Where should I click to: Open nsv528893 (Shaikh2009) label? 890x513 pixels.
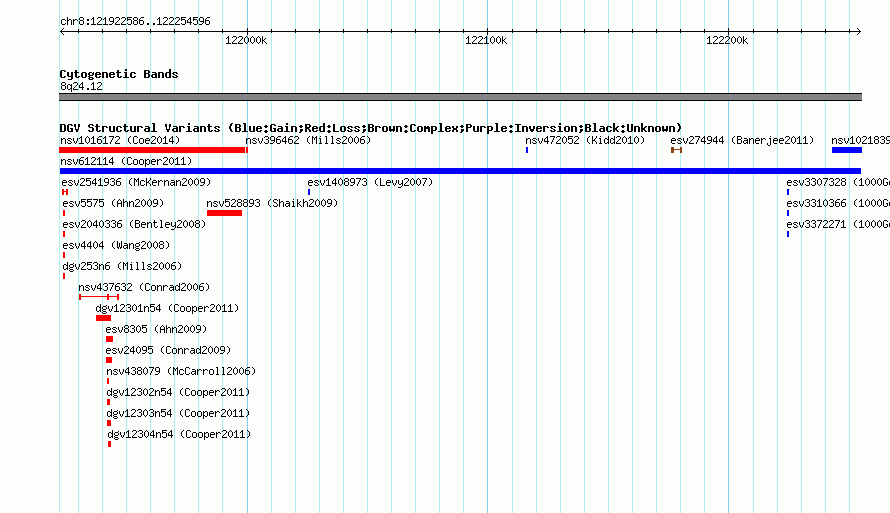(x=272, y=203)
